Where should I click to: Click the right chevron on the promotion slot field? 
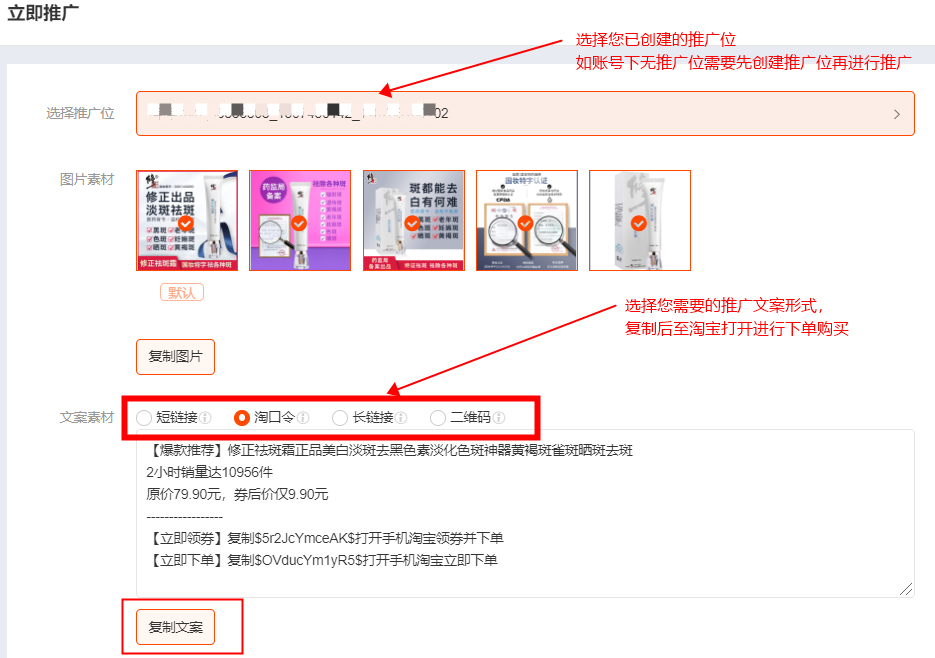point(899,113)
